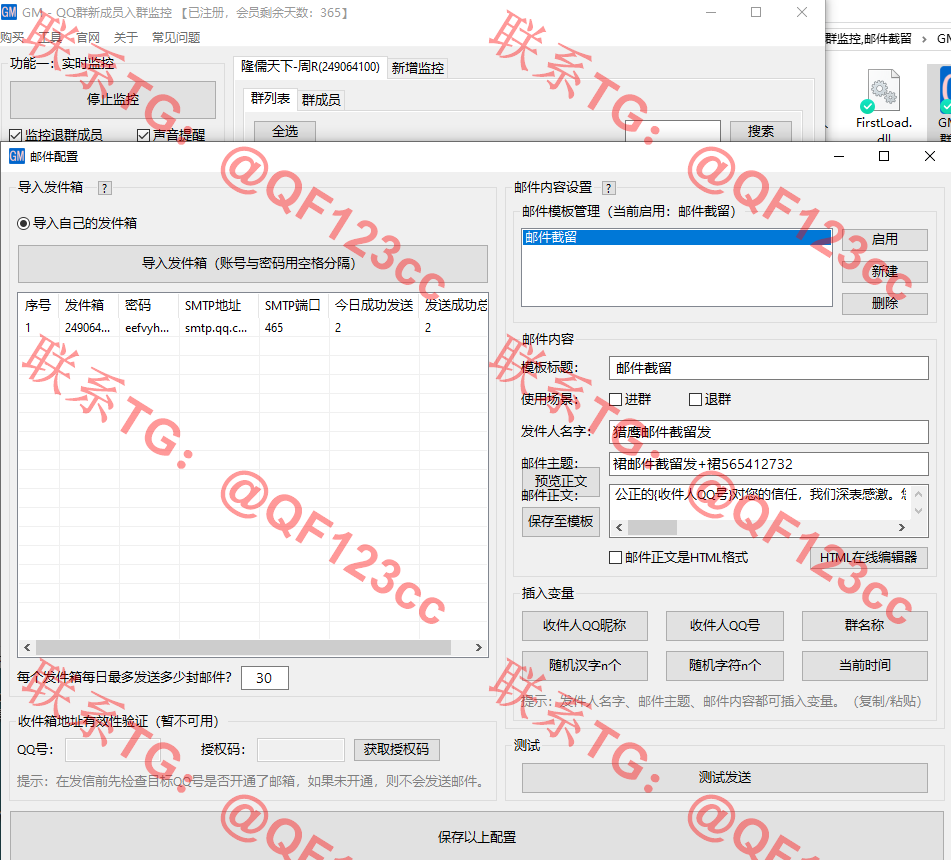Click 启用 to enable template
This screenshot has height=860, width=951.
pyautogui.click(x=884, y=240)
